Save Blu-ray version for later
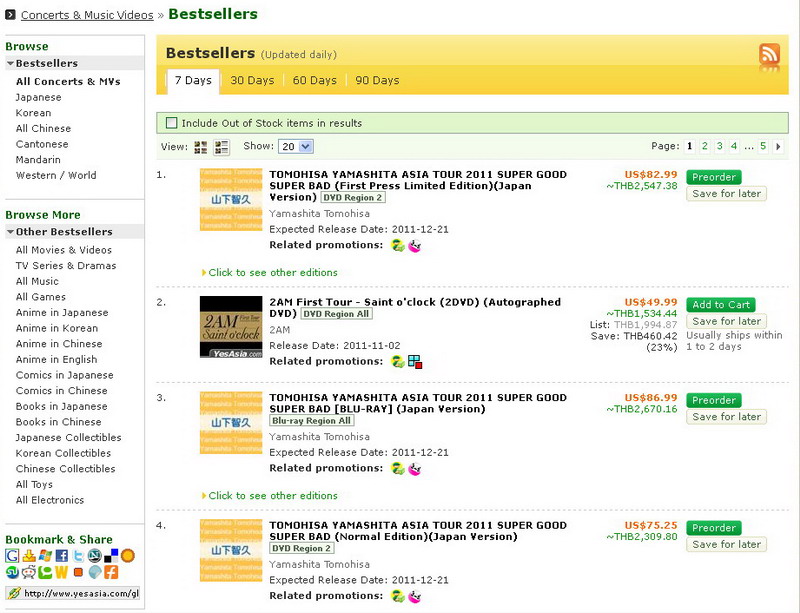Image resolution: width=800 pixels, height=613 pixels. click(726, 417)
